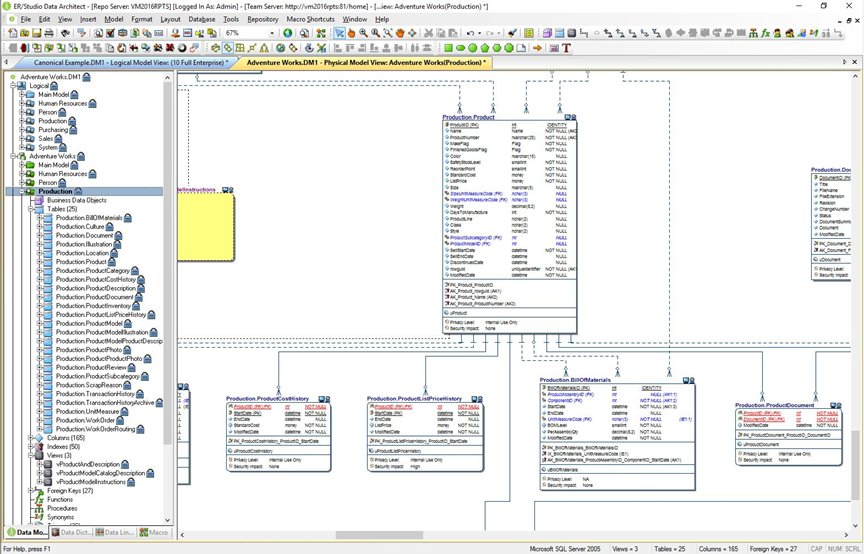Click the Copy icon next to scissors
The width and height of the screenshot is (864, 554).
click(x=441, y=33)
